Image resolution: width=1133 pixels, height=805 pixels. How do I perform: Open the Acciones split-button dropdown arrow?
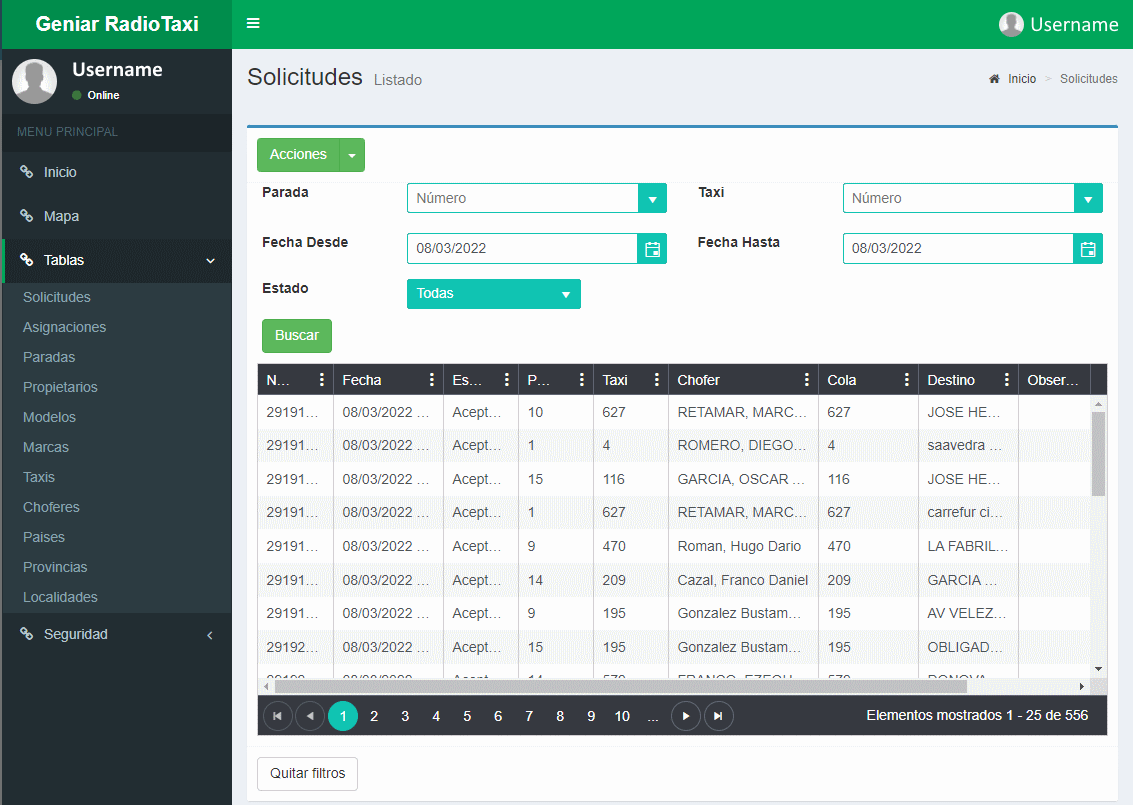(x=352, y=155)
